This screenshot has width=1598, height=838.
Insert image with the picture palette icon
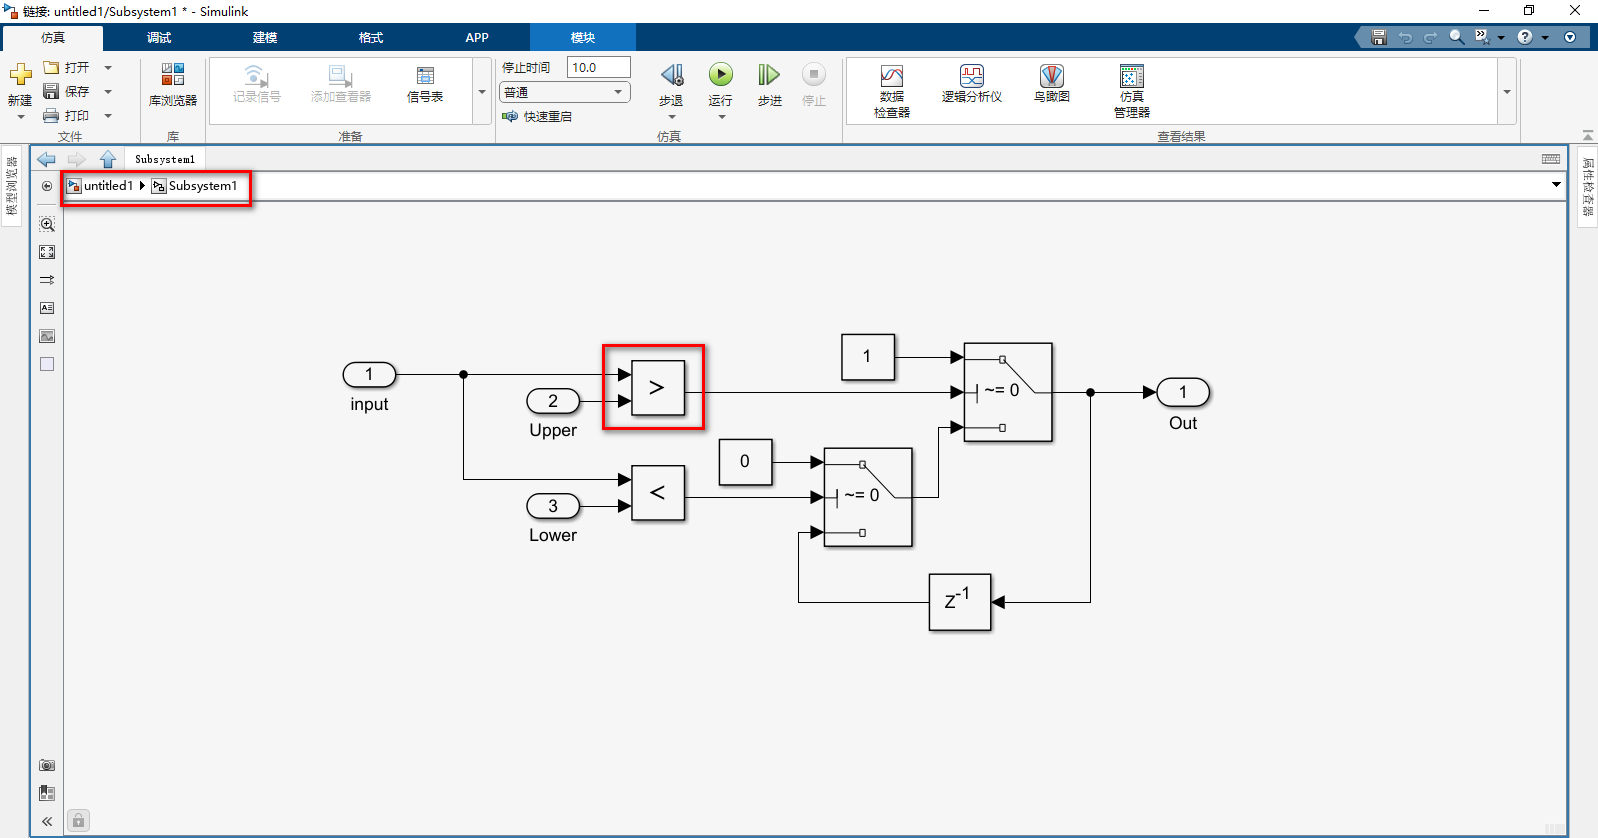[47, 336]
